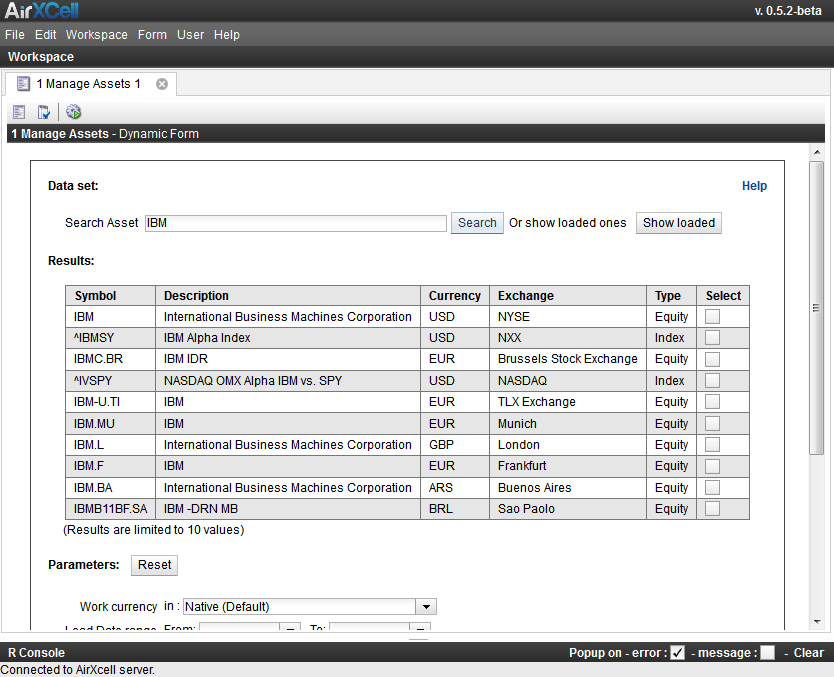Image resolution: width=834 pixels, height=677 pixels.
Task: Click the Show loaded button
Action: click(x=679, y=223)
